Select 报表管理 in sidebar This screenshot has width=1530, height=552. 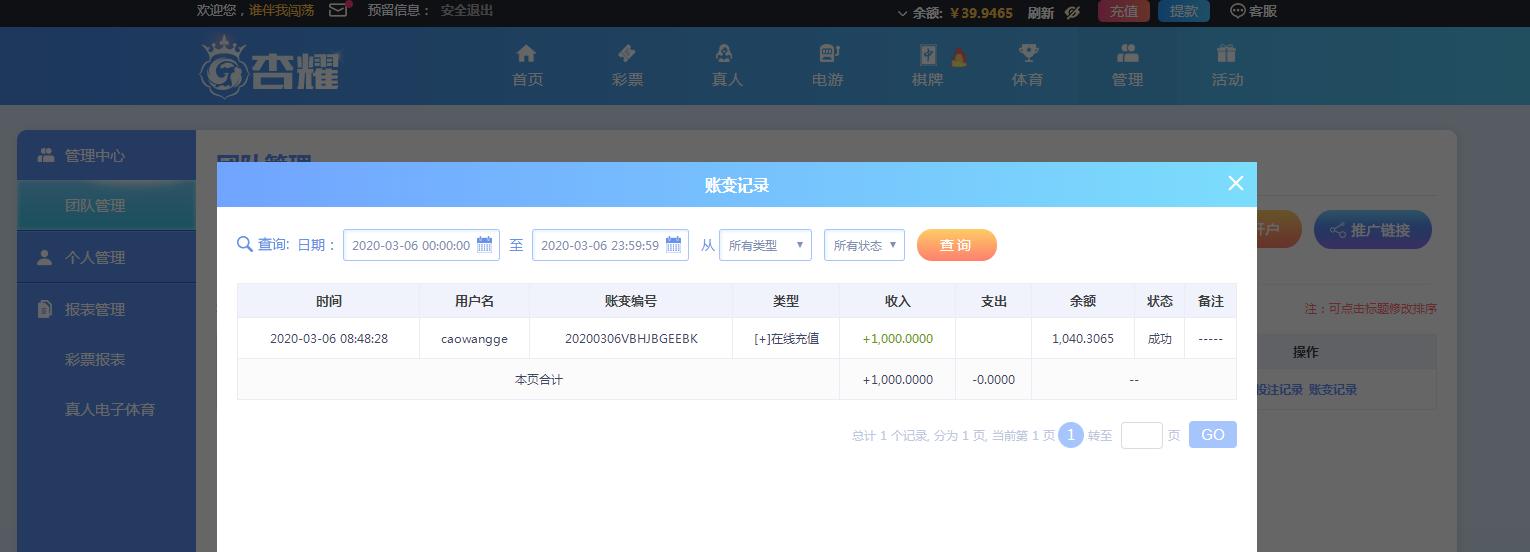pyautogui.click(x=106, y=309)
